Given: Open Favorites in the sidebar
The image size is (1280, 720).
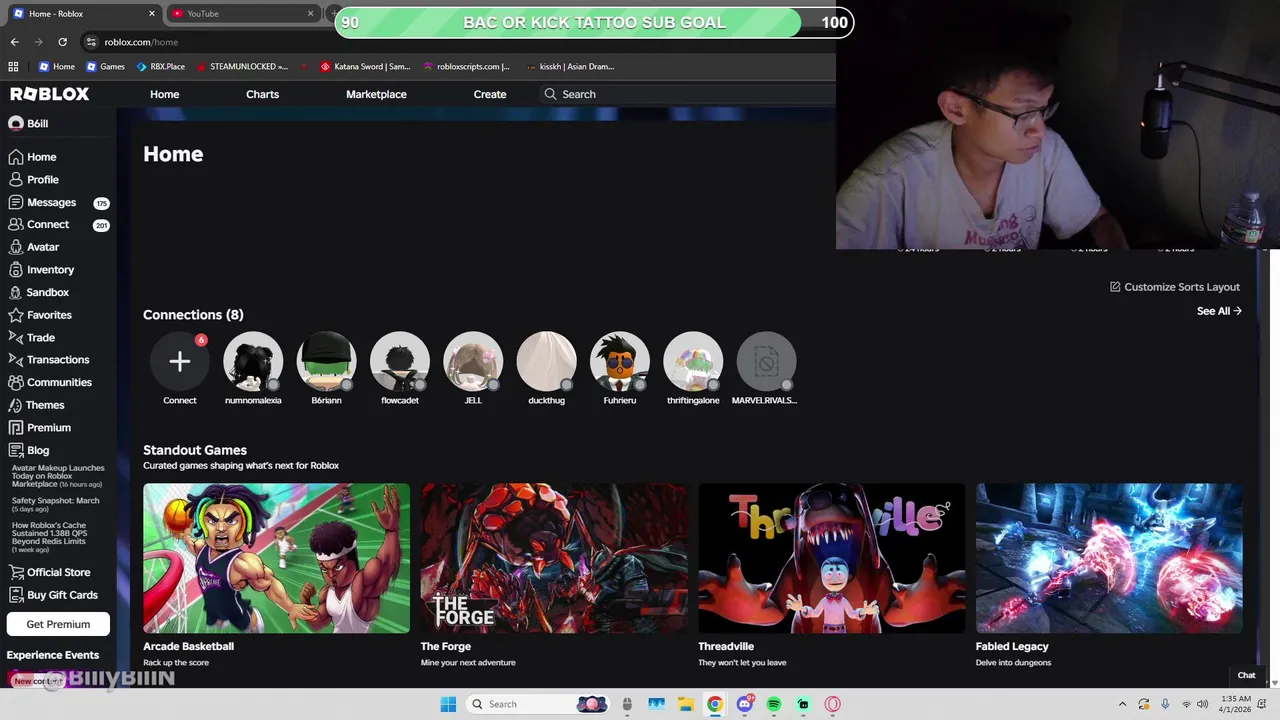Looking at the screenshot, I should [x=39, y=315].
